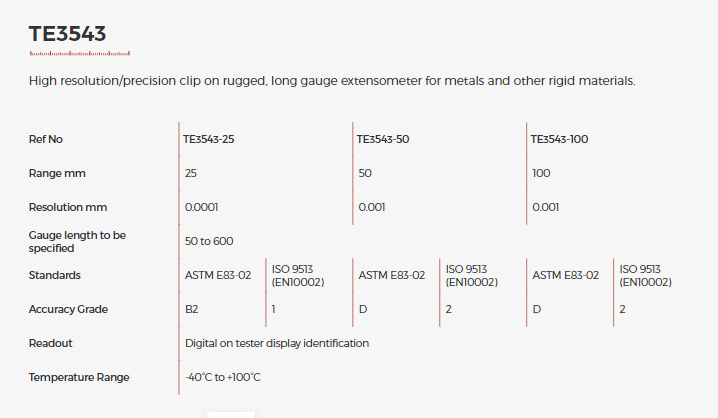
Task: Click the first ASTM E83-02 standard cell
Action: (x=218, y=275)
